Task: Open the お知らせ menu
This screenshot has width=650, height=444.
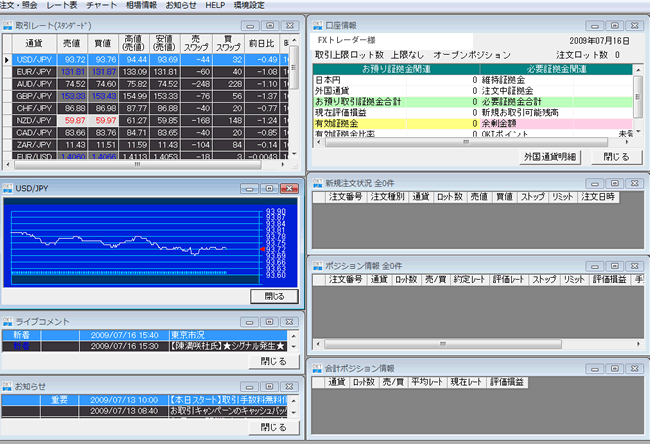Action: pos(181,5)
